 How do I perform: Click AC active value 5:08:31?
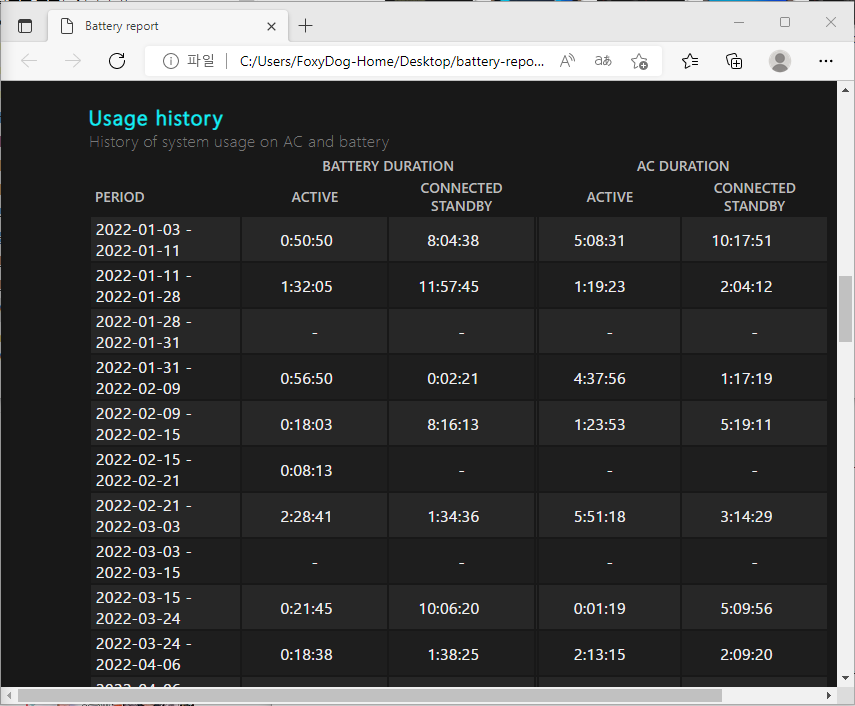coord(599,240)
